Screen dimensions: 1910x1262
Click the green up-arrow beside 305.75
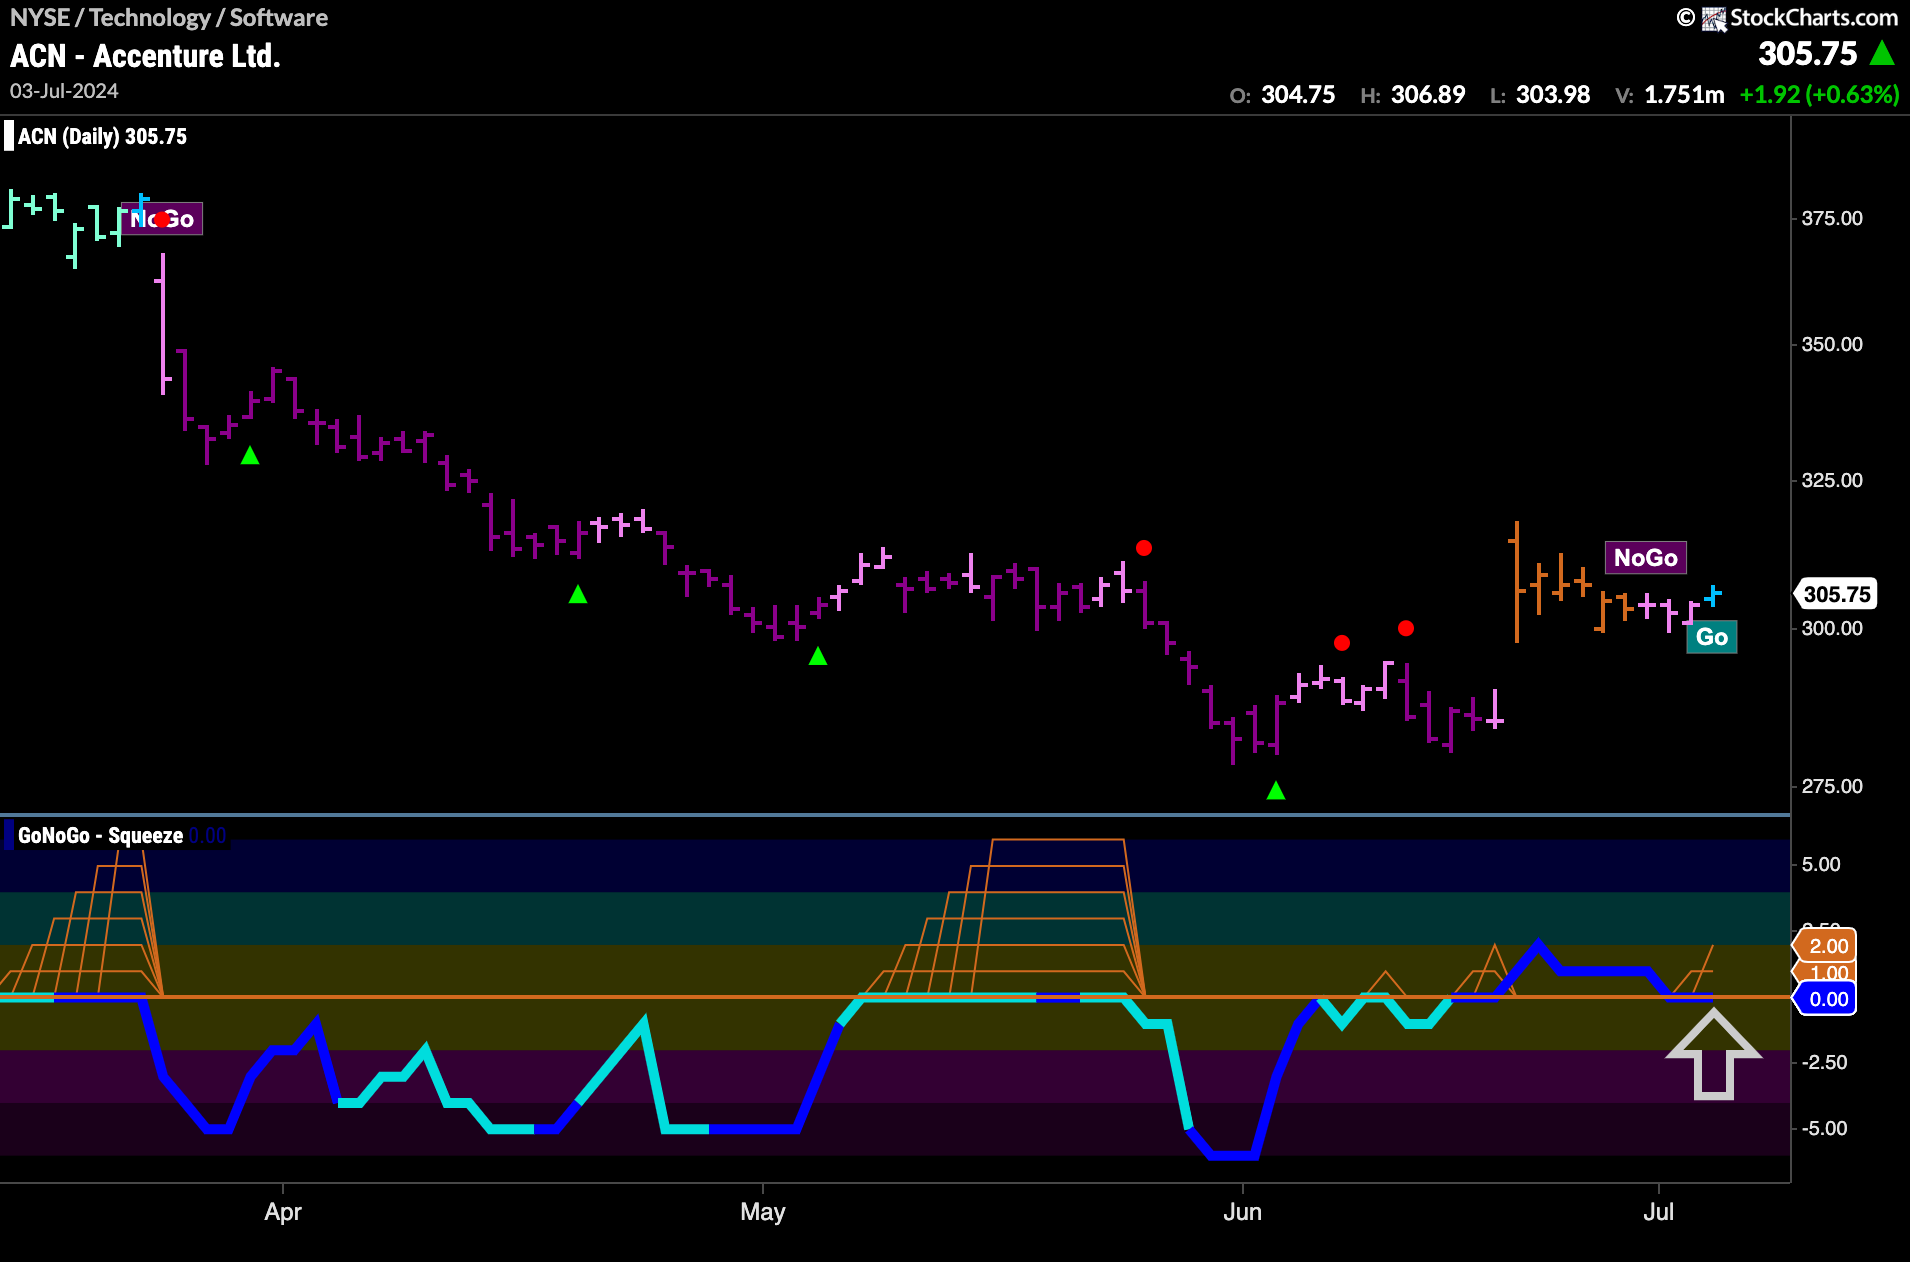pyautogui.click(x=1882, y=53)
